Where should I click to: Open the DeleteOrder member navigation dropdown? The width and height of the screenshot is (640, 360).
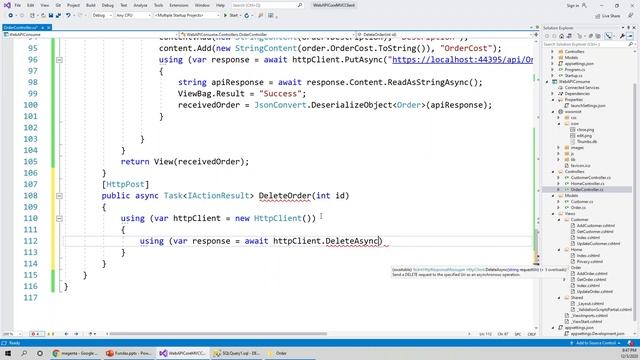445,35
